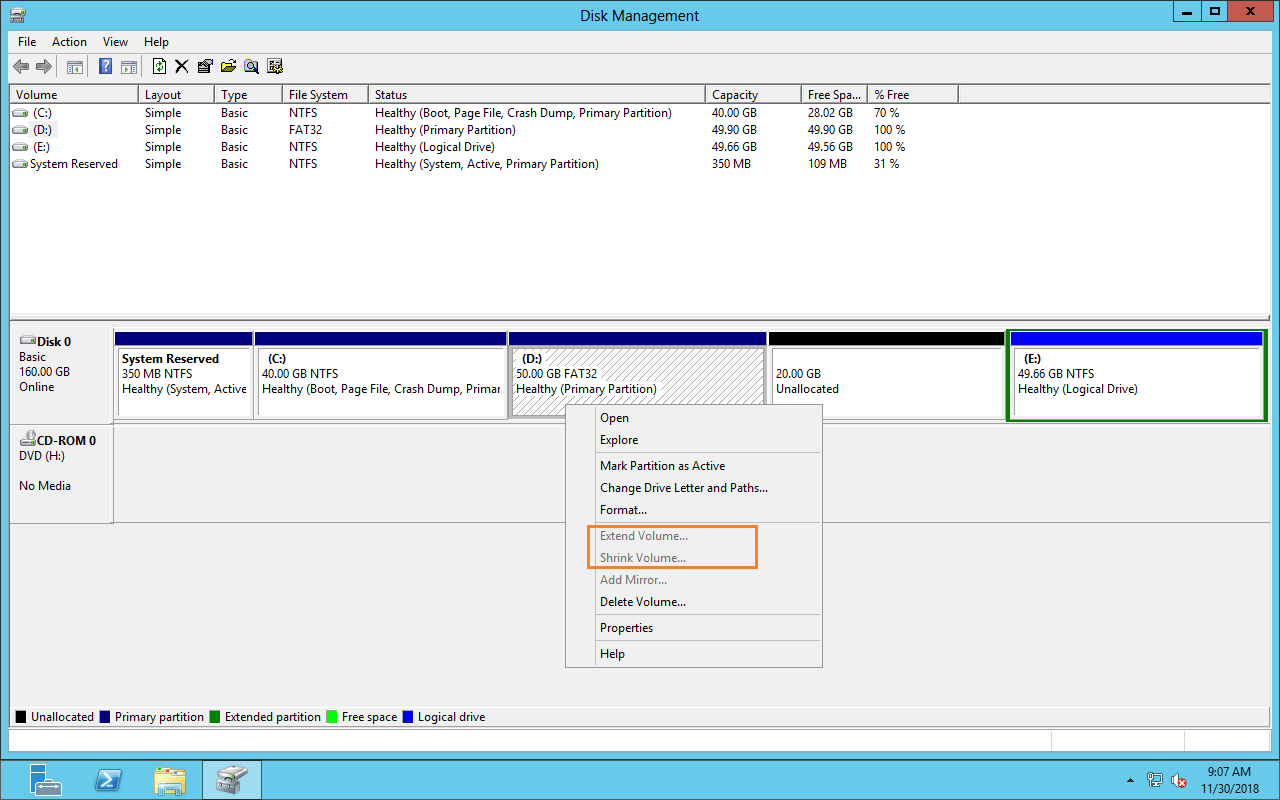
Task: Click the green Refresh toolbar icon
Action: point(160,67)
